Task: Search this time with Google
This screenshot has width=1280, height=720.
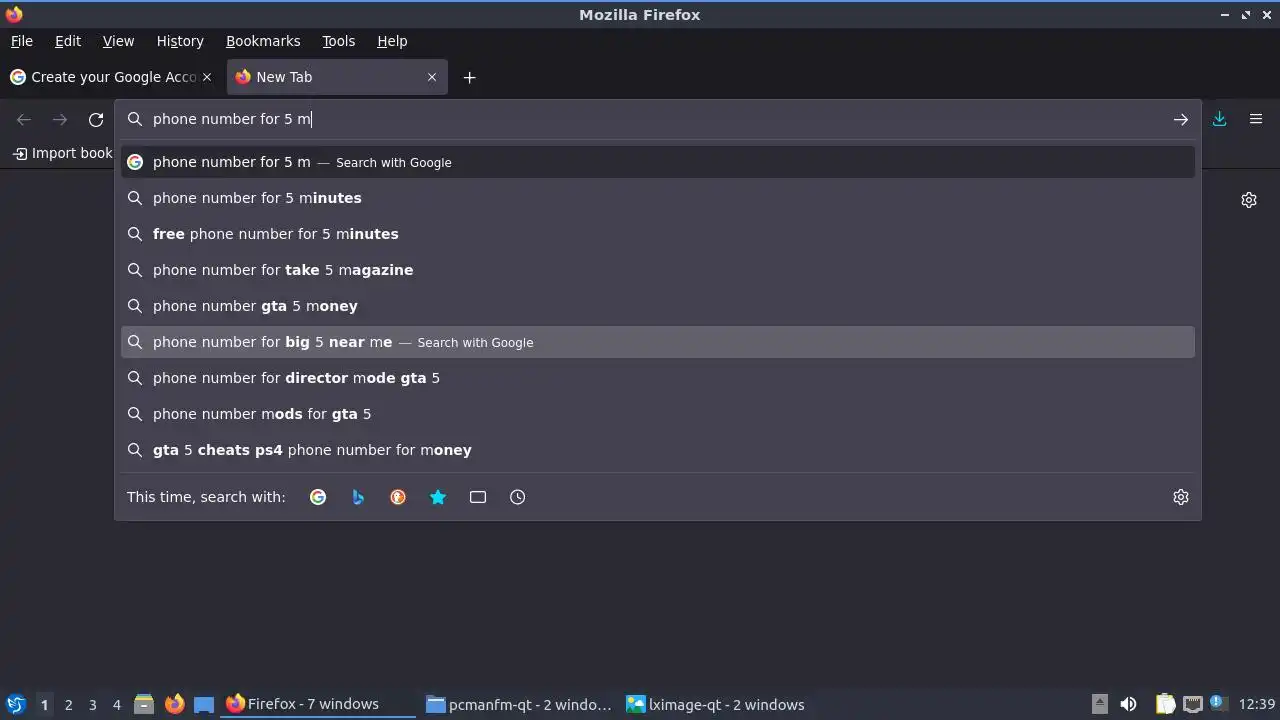Action: click(318, 497)
